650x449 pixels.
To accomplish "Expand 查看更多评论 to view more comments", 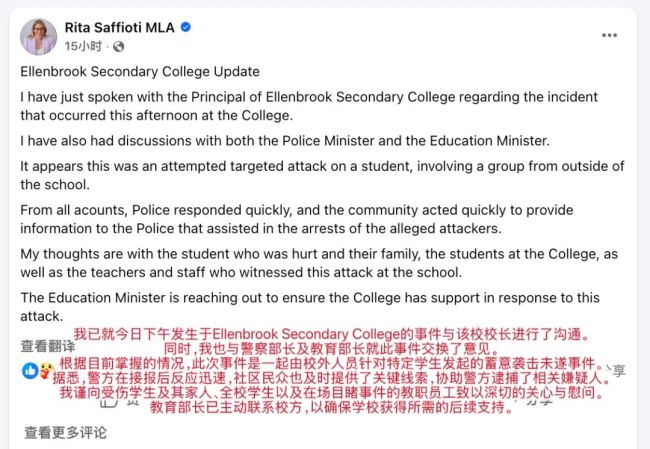I will click(65, 432).
